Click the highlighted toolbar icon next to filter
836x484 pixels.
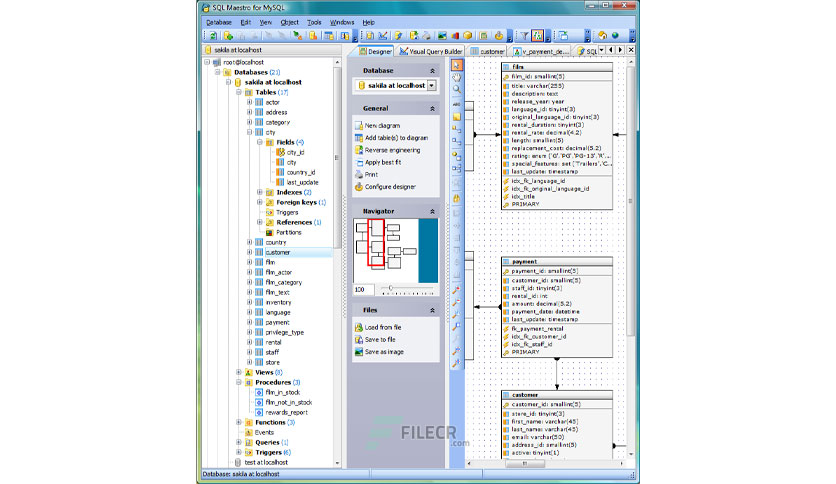click(537, 36)
